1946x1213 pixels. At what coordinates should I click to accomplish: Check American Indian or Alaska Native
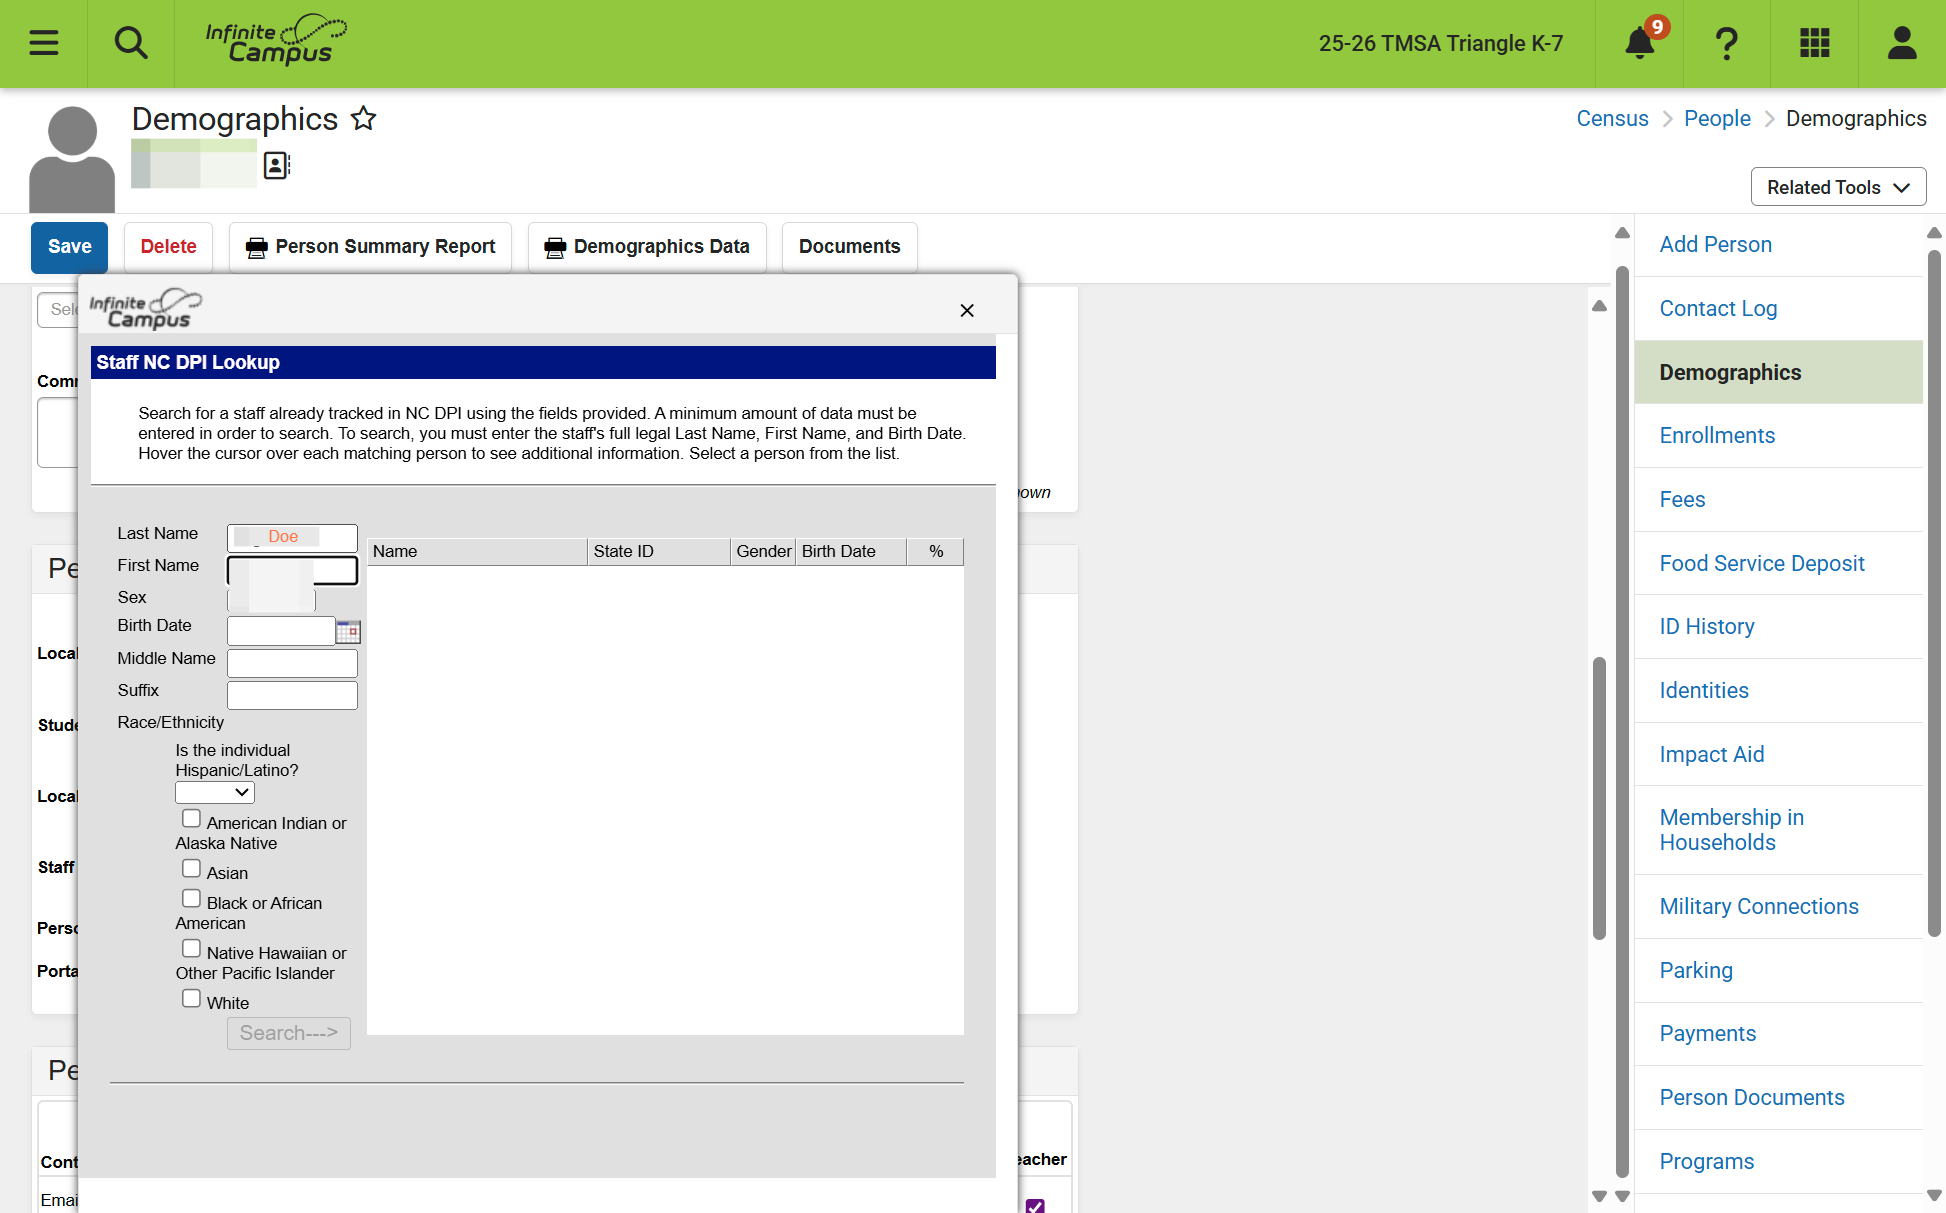coord(191,819)
